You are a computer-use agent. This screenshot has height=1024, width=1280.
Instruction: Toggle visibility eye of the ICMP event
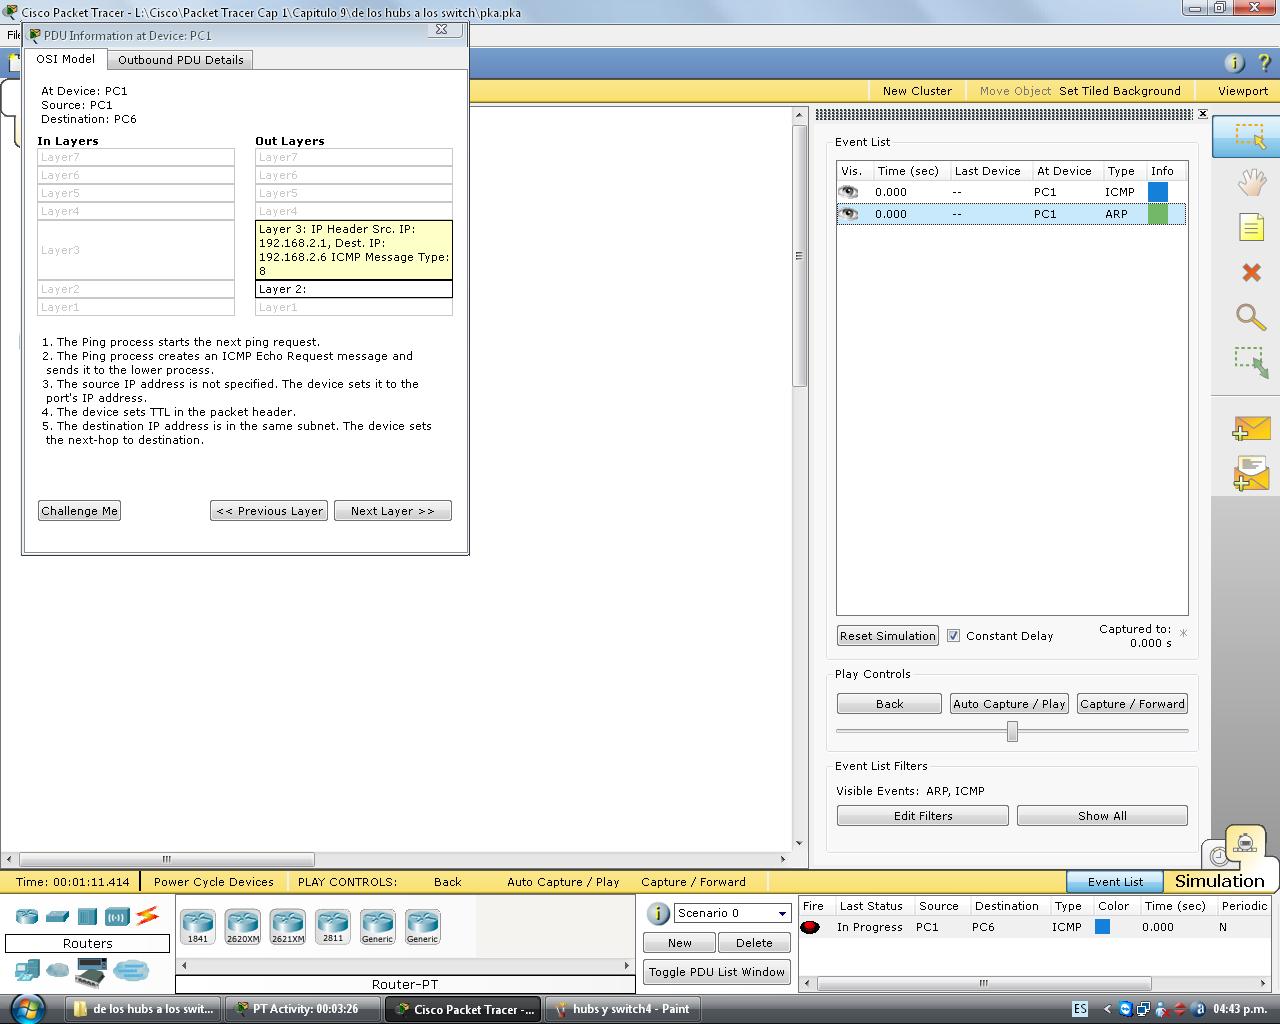[x=849, y=192]
